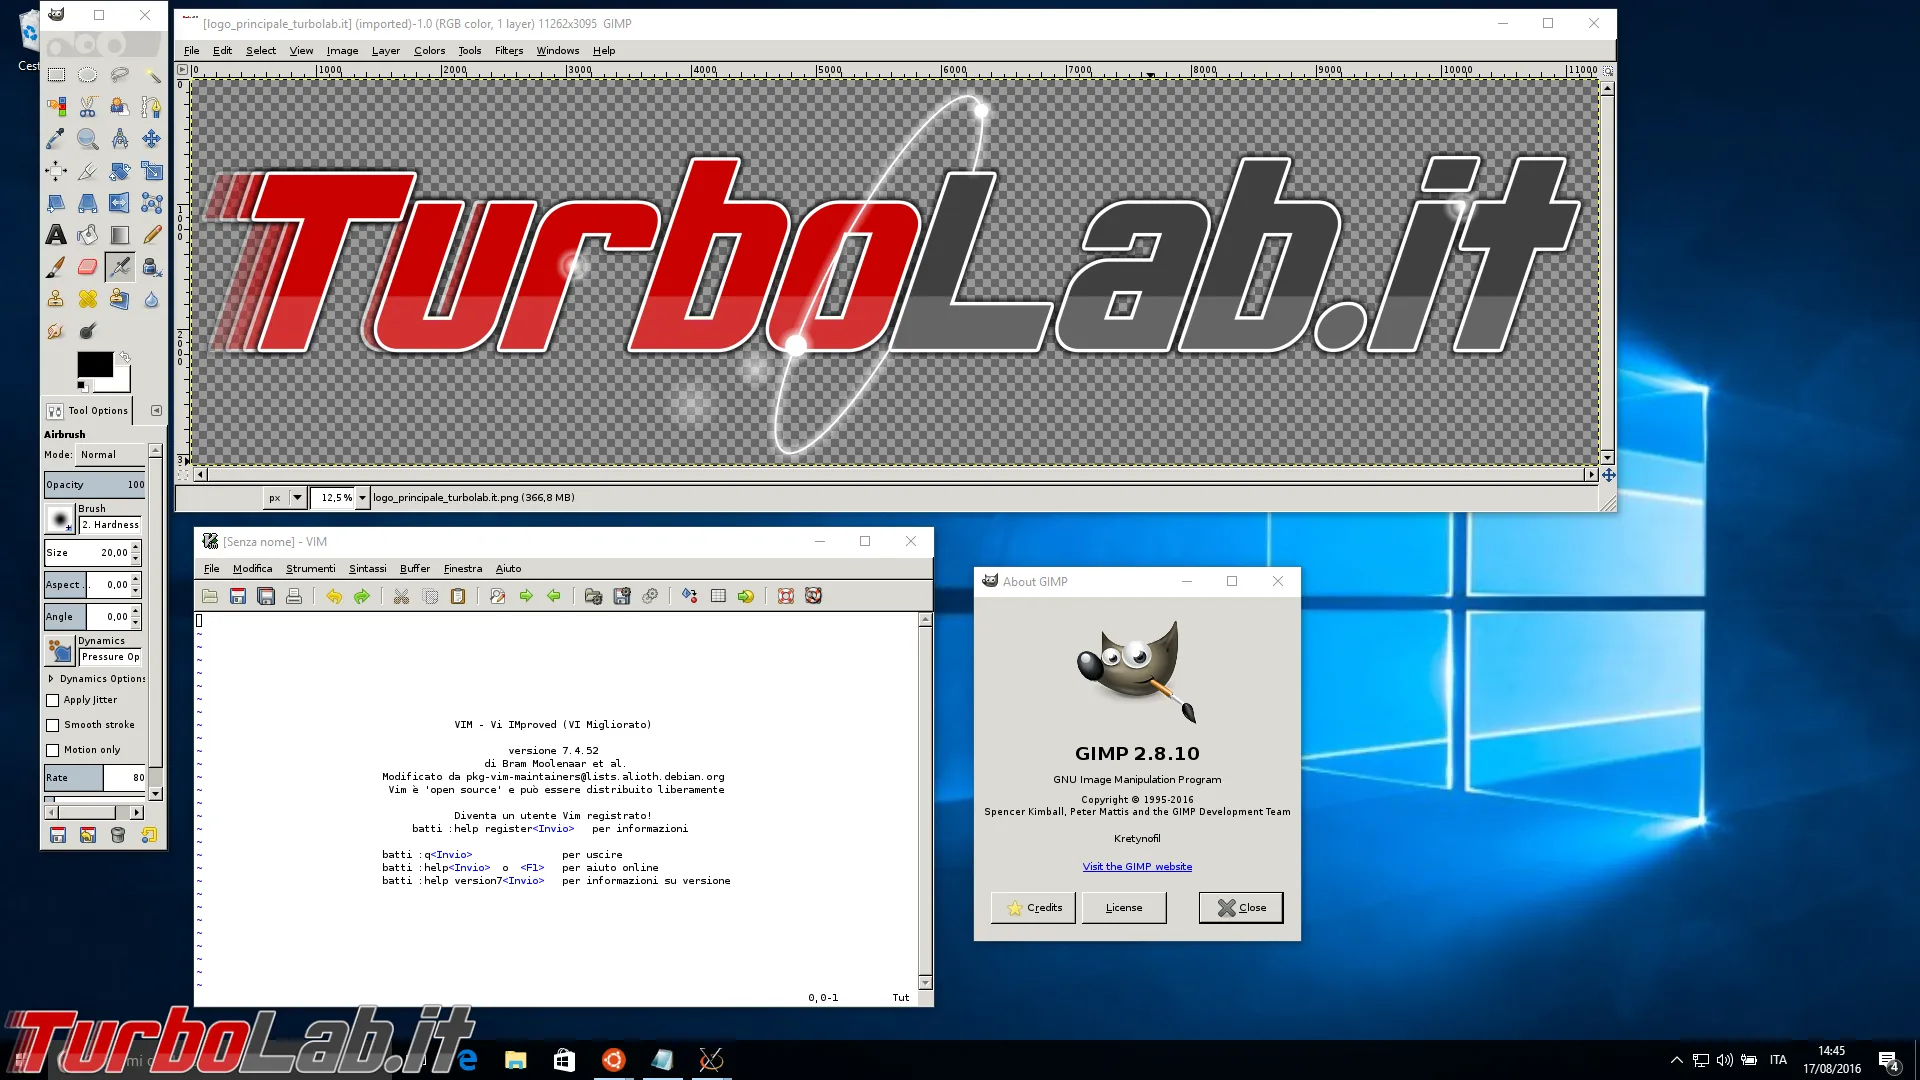The image size is (1920, 1080).
Task: Expand the Dynamics Options section
Action: coord(51,679)
